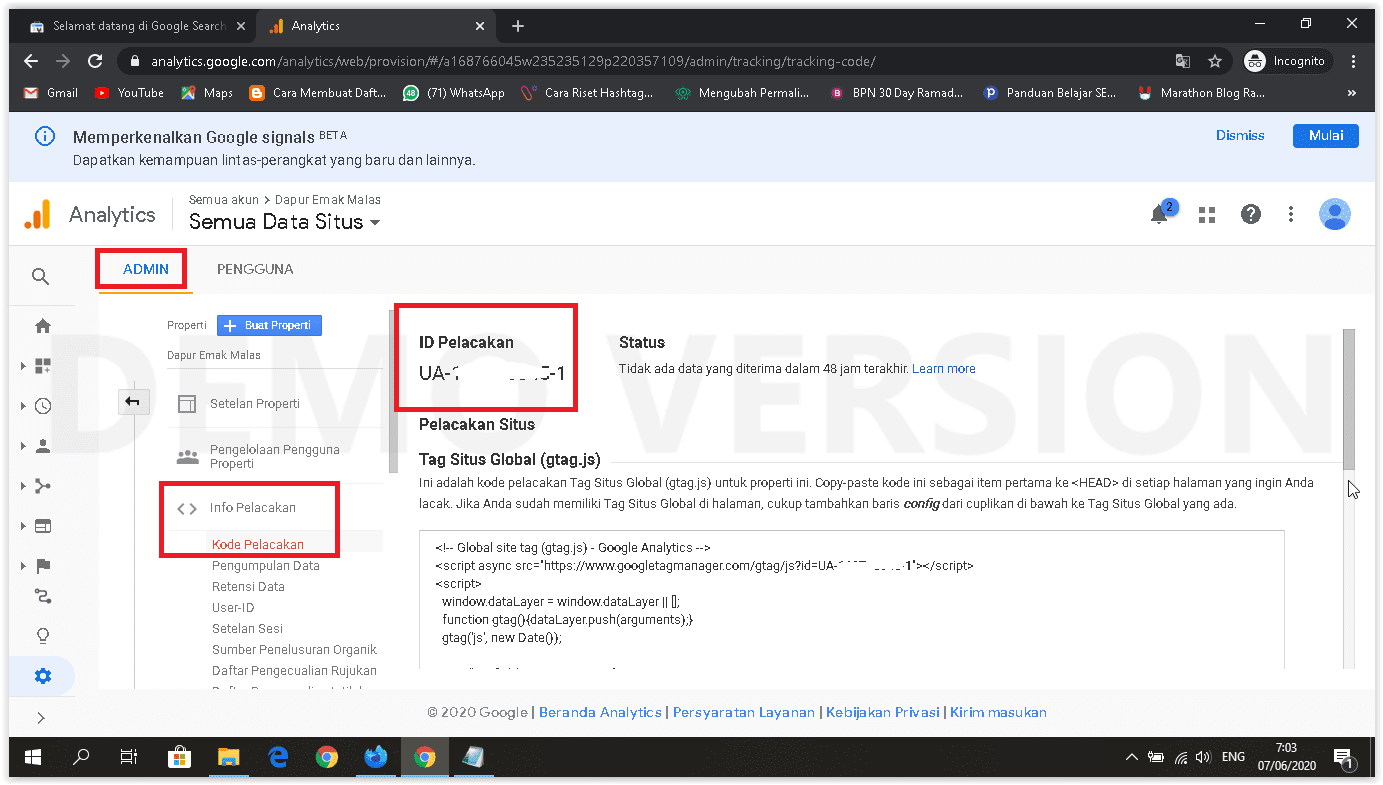Open Retensi Data
This screenshot has height=785, width=1383.
[248, 587]
